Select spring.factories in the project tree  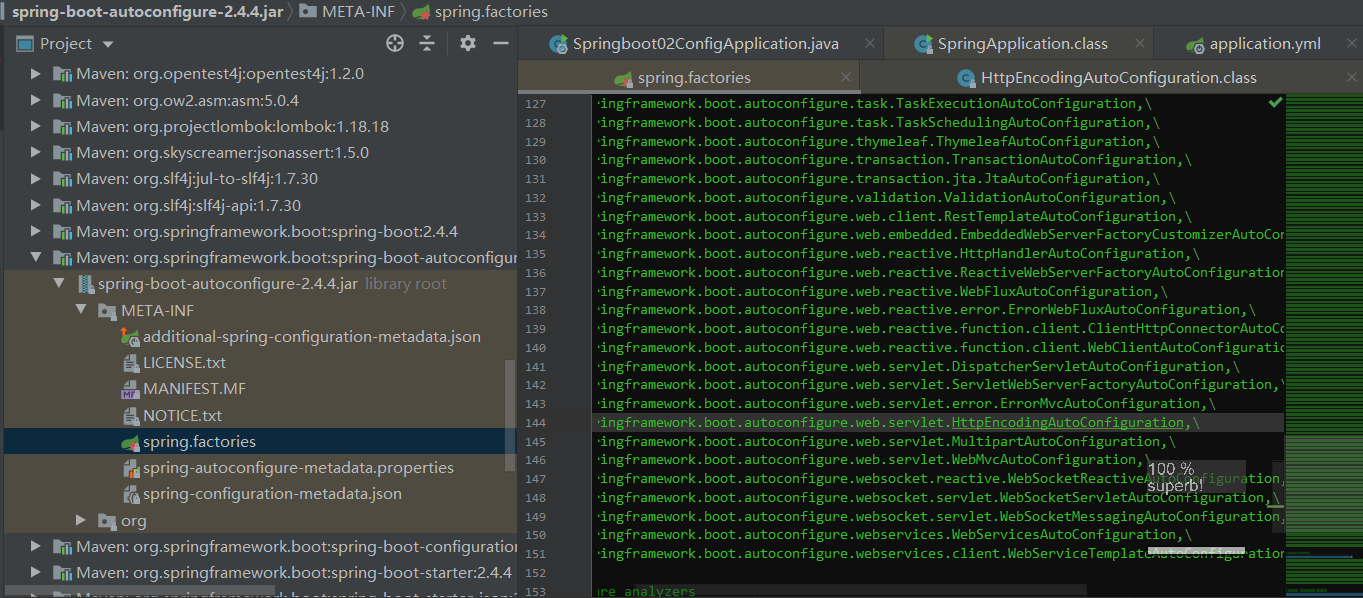[x=199, y=441]
